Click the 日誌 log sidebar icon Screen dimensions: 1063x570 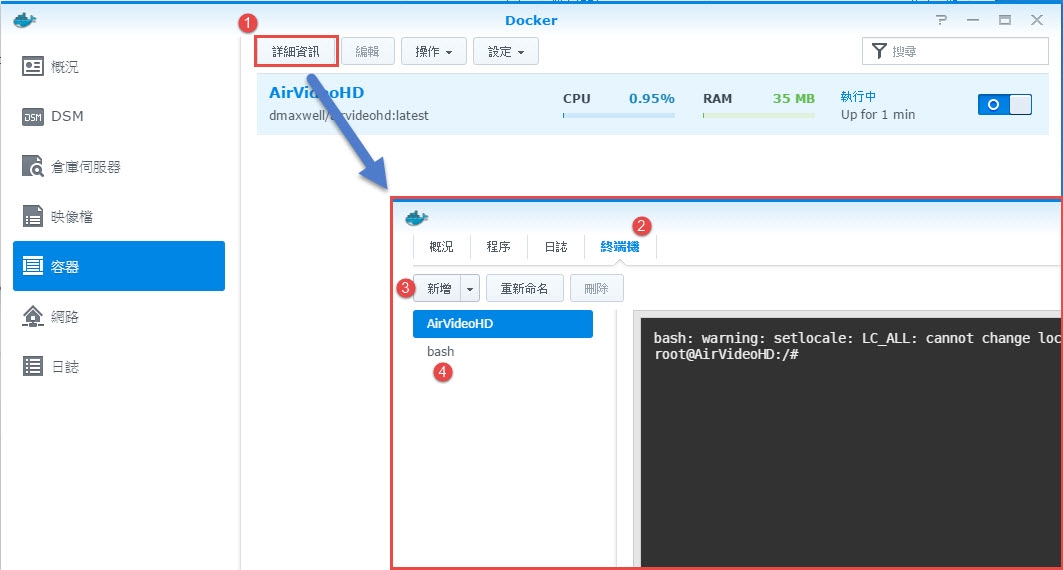[33, 366]
